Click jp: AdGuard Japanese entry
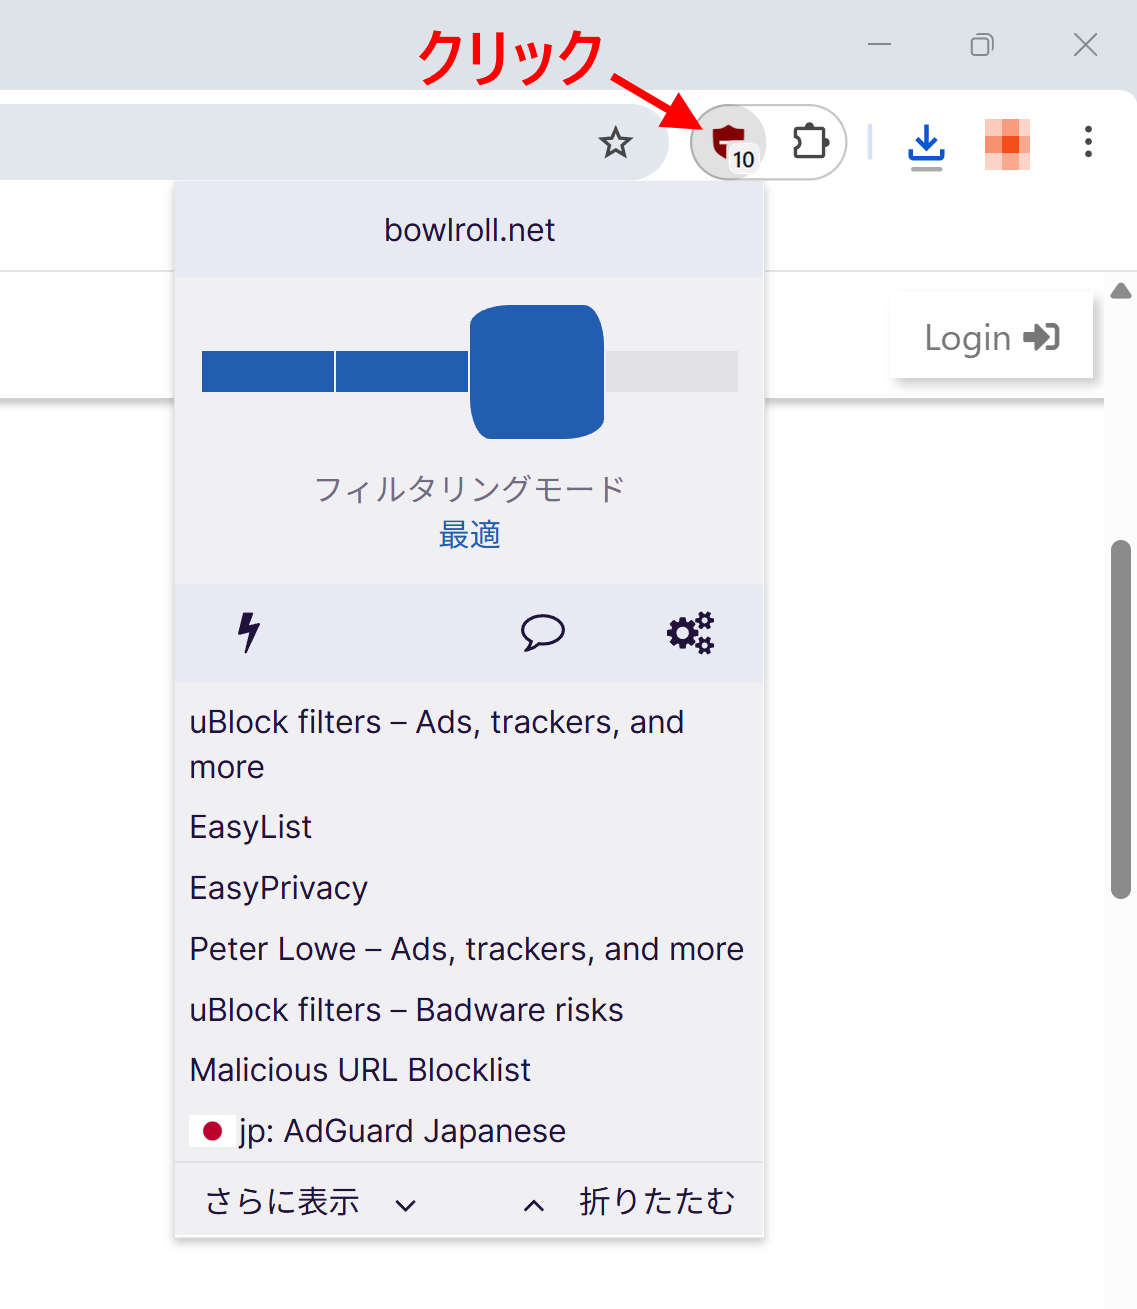Image resolution: width=1137 pixels, height=1309 pixels. [x=378, y=1131]
